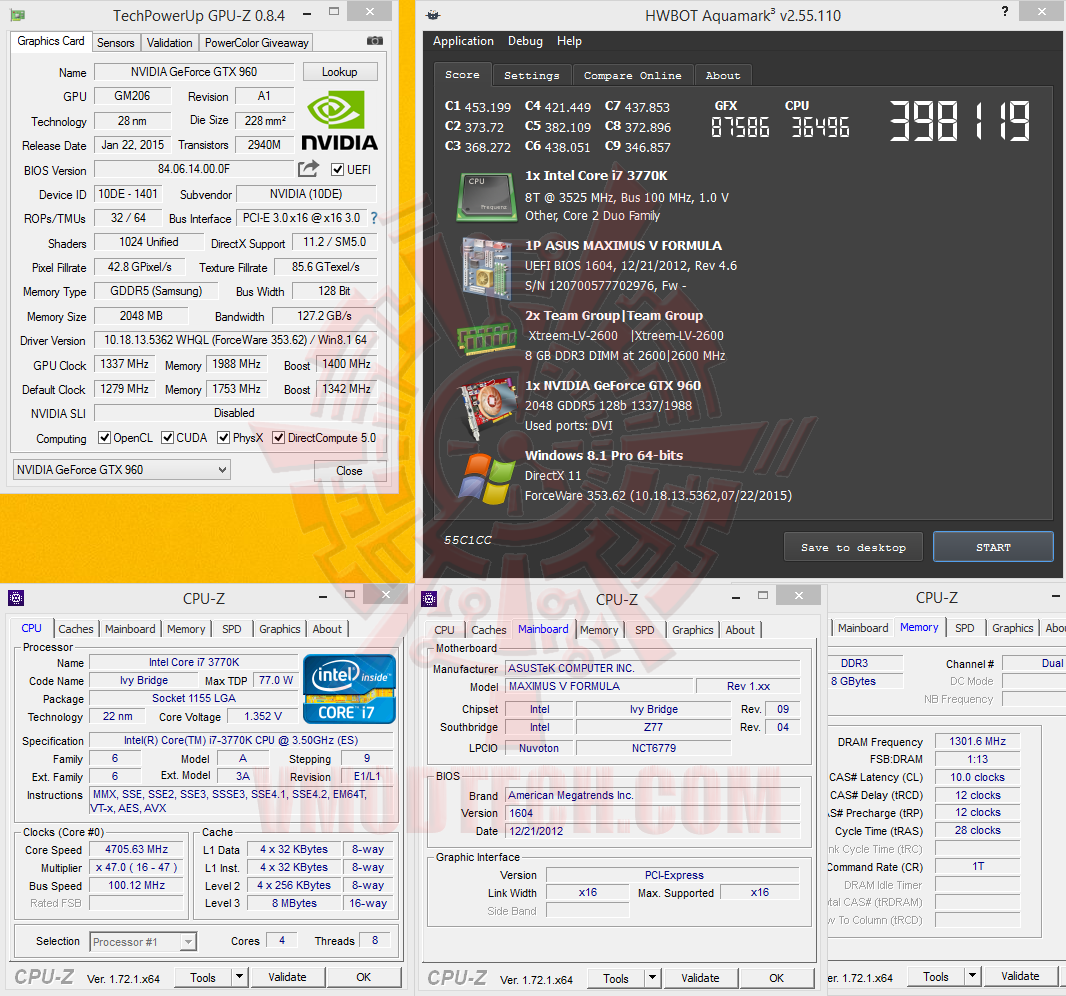Screen dimensions: 1066x996
Task: Open Memory tab in middle CPU-Z
Action: point(599,630)
